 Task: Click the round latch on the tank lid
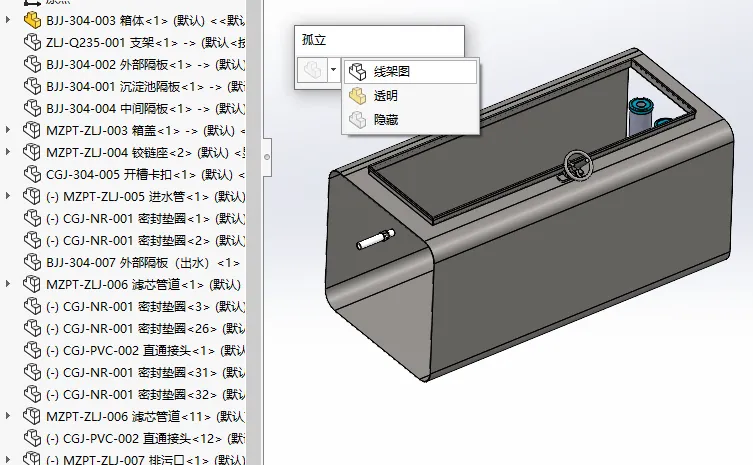[578, 166]
